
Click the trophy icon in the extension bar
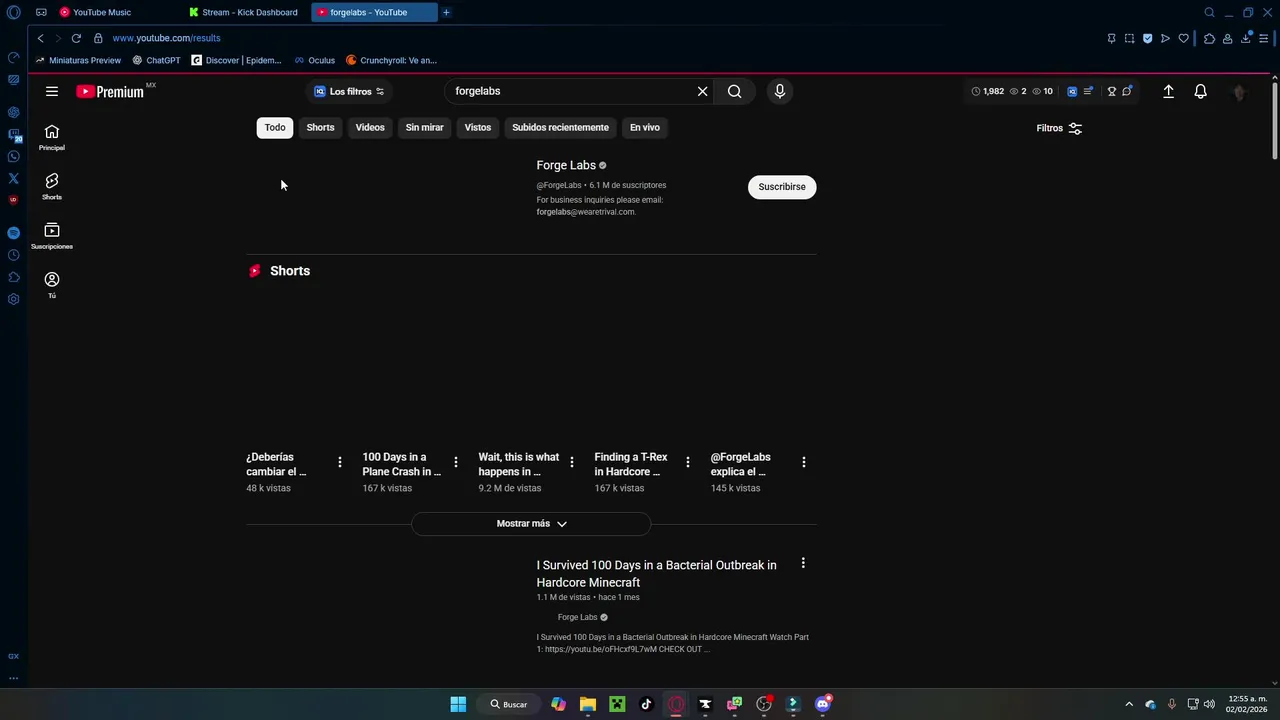pyautogui.click(x=1111, y=91)
